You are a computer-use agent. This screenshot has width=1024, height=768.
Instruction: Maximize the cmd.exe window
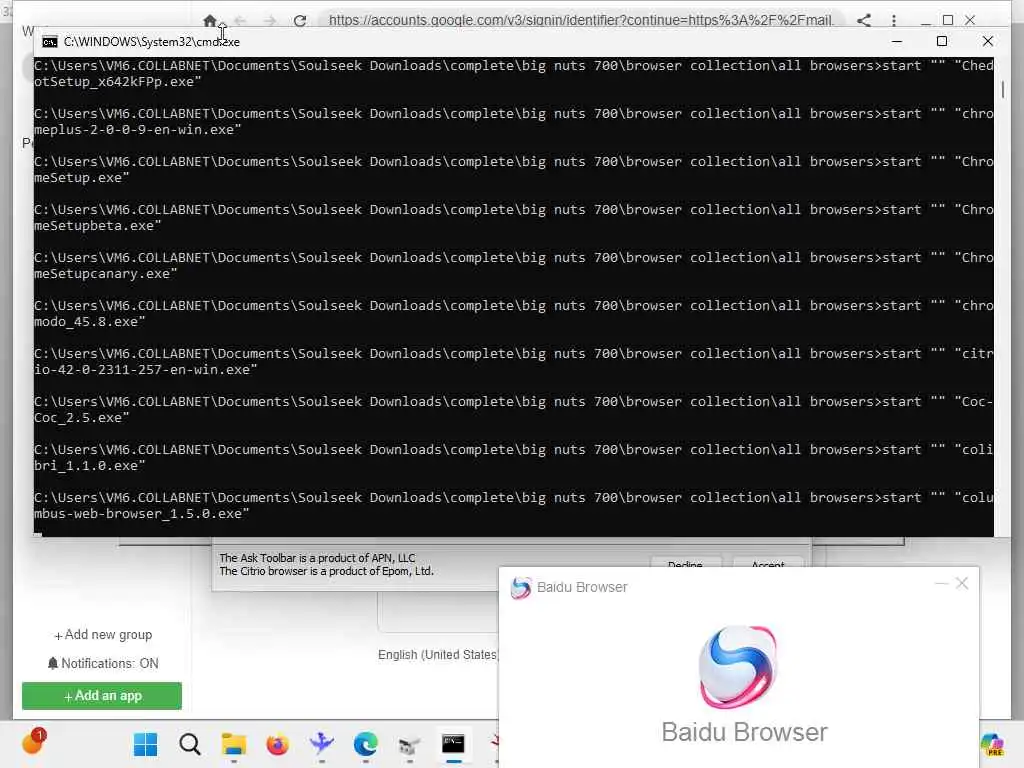942,41
